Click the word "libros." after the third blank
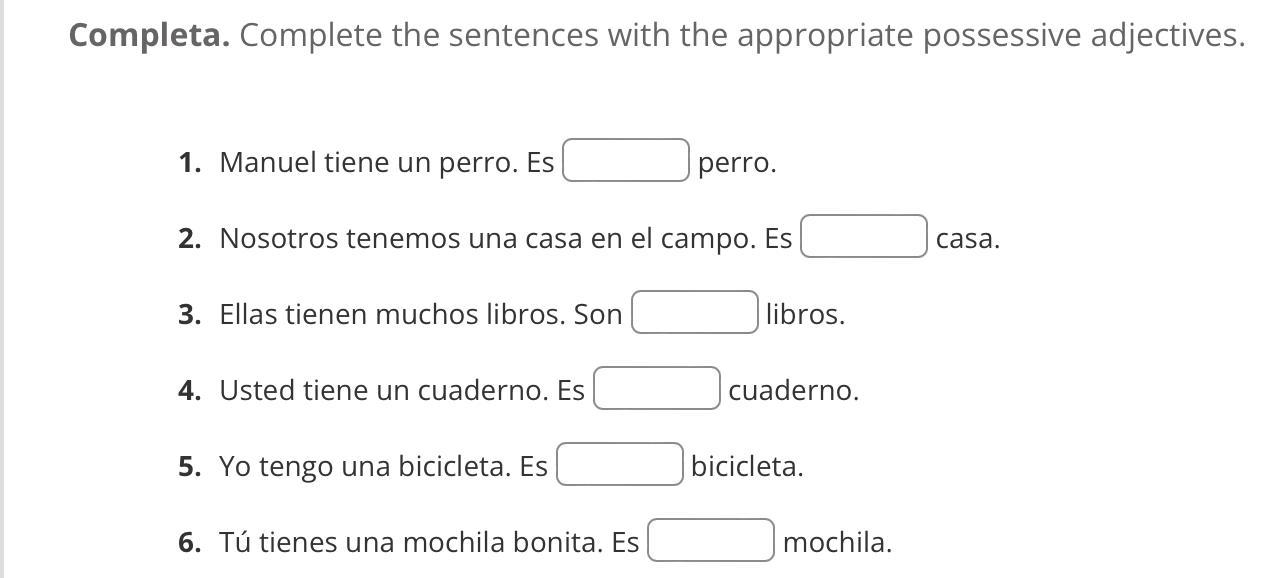 coord(805,315)
